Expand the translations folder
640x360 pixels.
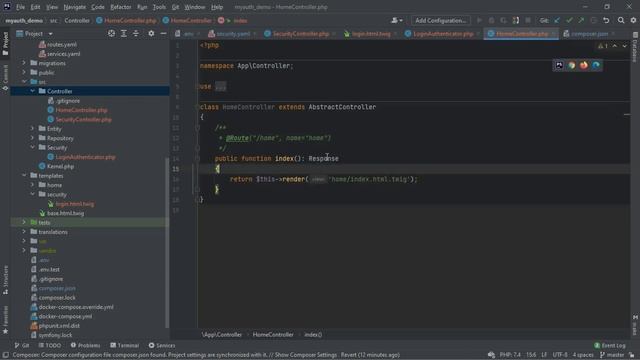pyautogui.click(x=24, y=232)
